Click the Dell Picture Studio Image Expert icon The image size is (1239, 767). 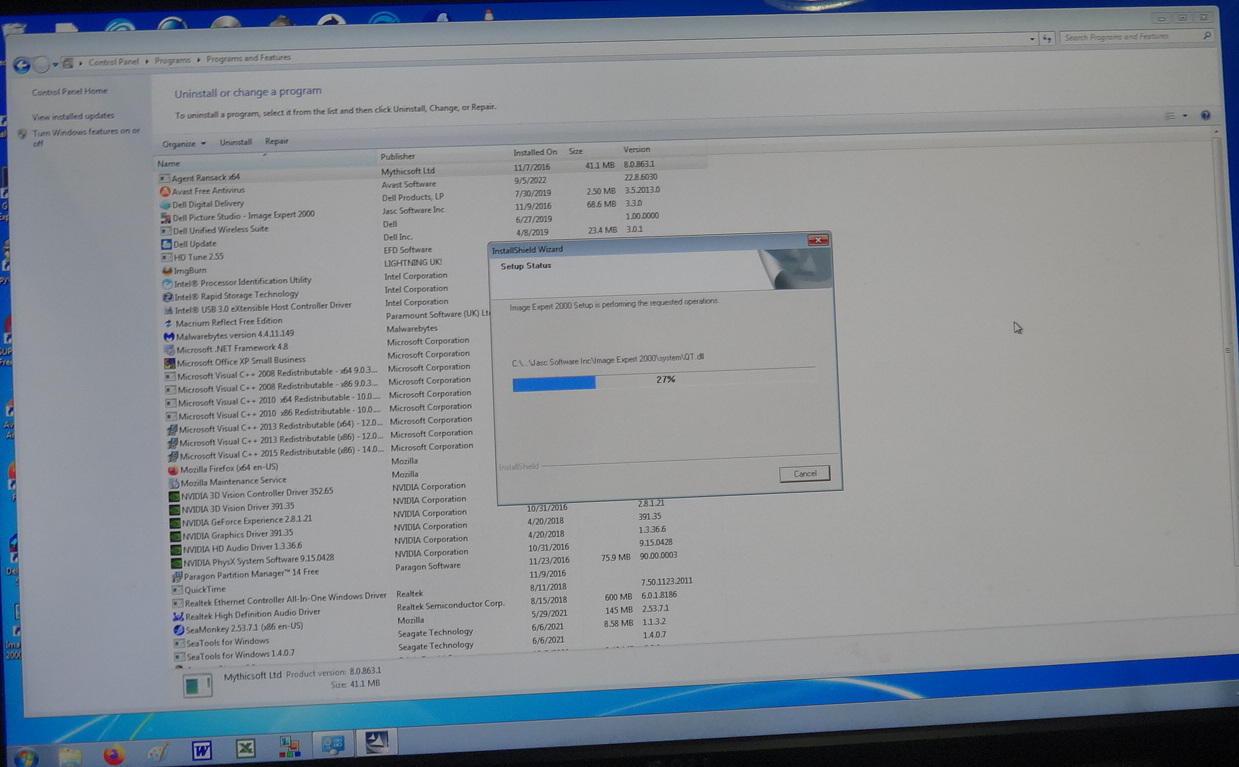(166, 217)
